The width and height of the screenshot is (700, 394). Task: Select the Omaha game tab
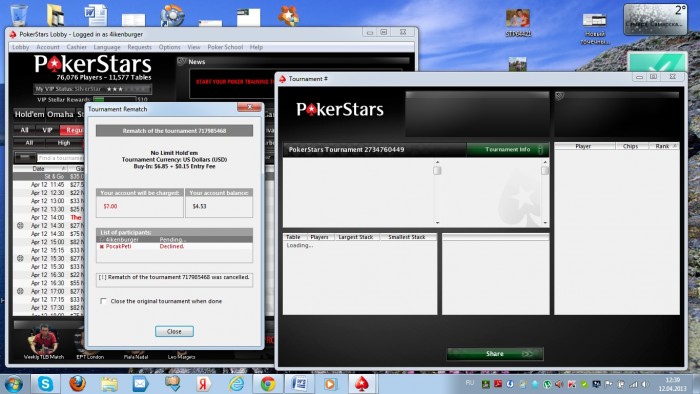pos(60,114)
